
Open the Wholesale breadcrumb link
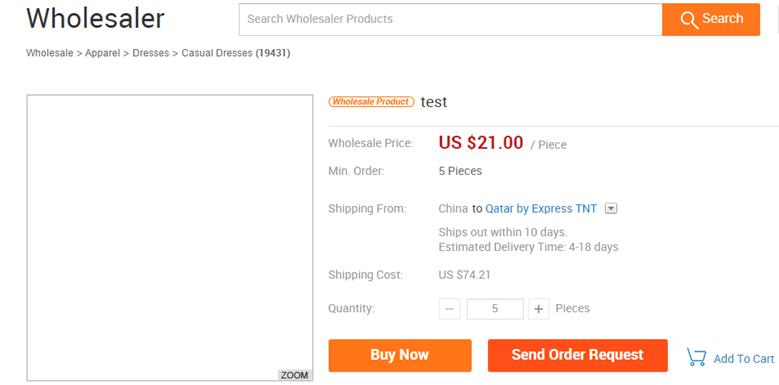(x=50, y=53)
